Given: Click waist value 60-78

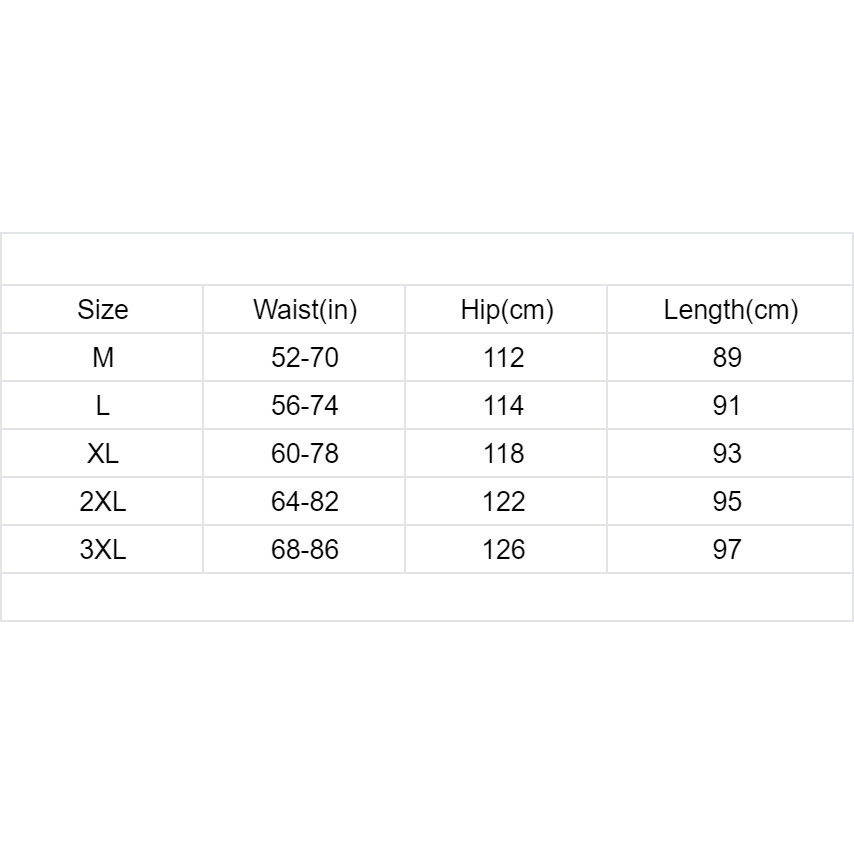Looking at the screenshot, I should 305,454.
